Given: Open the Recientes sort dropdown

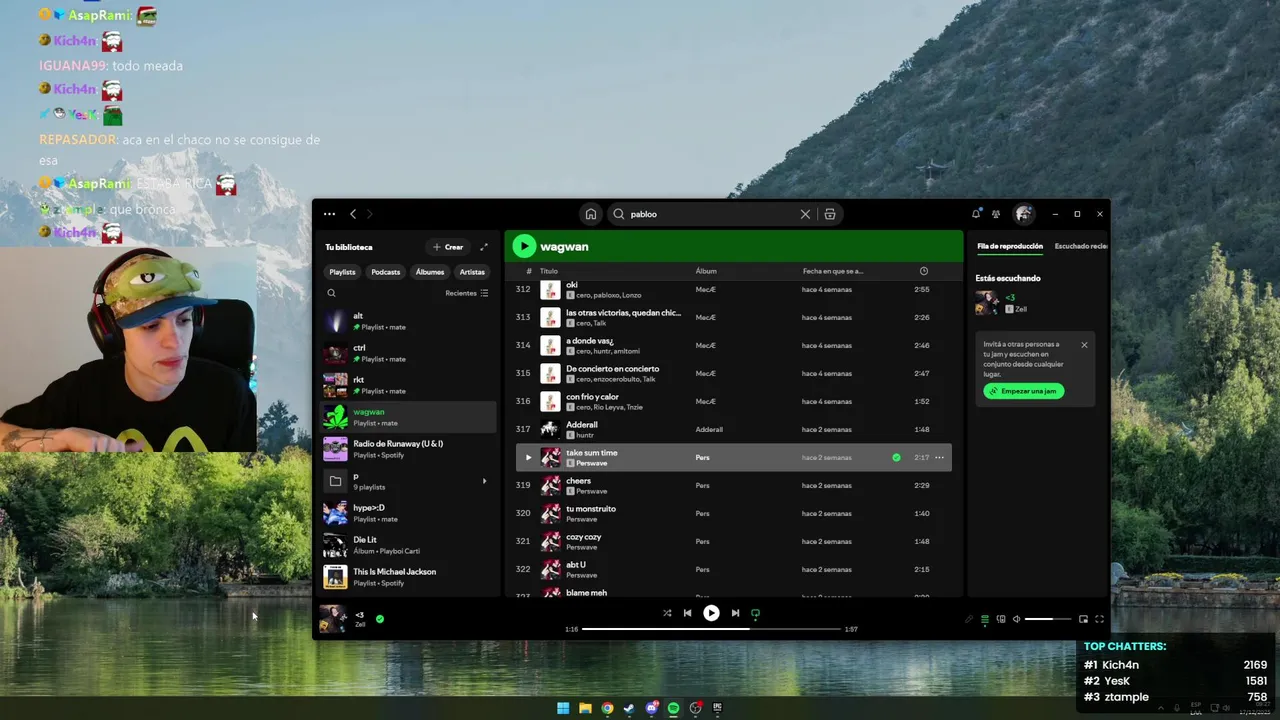Looking at the screenshot, I should (467, 293).
